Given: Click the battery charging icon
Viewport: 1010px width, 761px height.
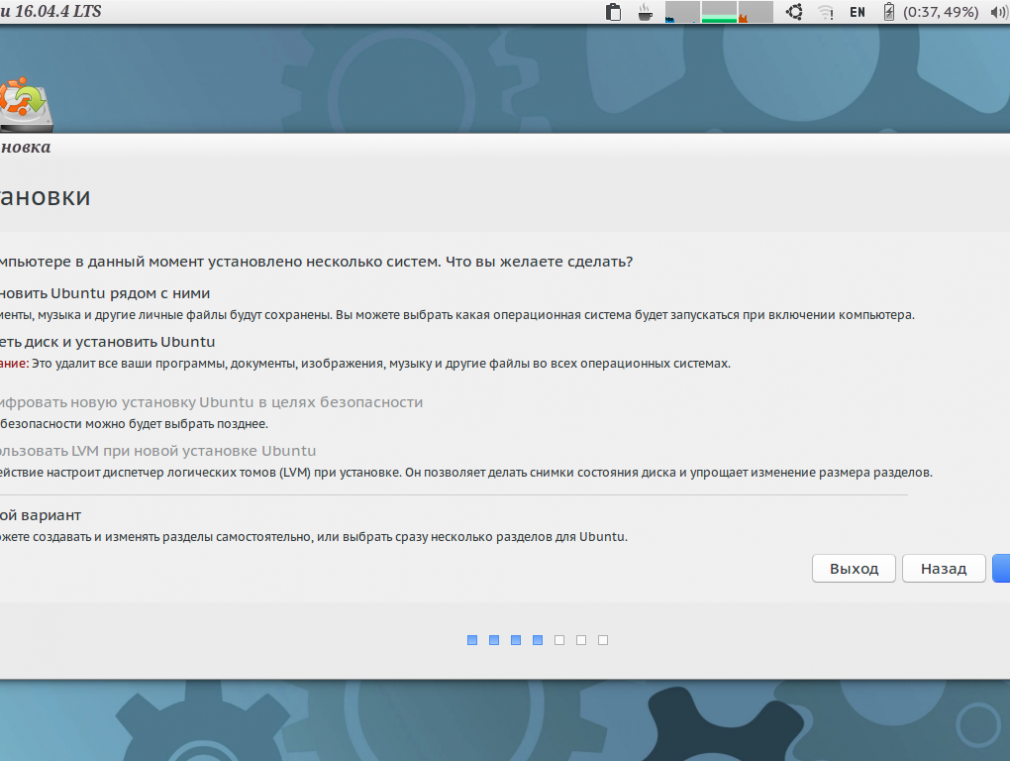Looking at the screenshot, I should pos(889,12).
